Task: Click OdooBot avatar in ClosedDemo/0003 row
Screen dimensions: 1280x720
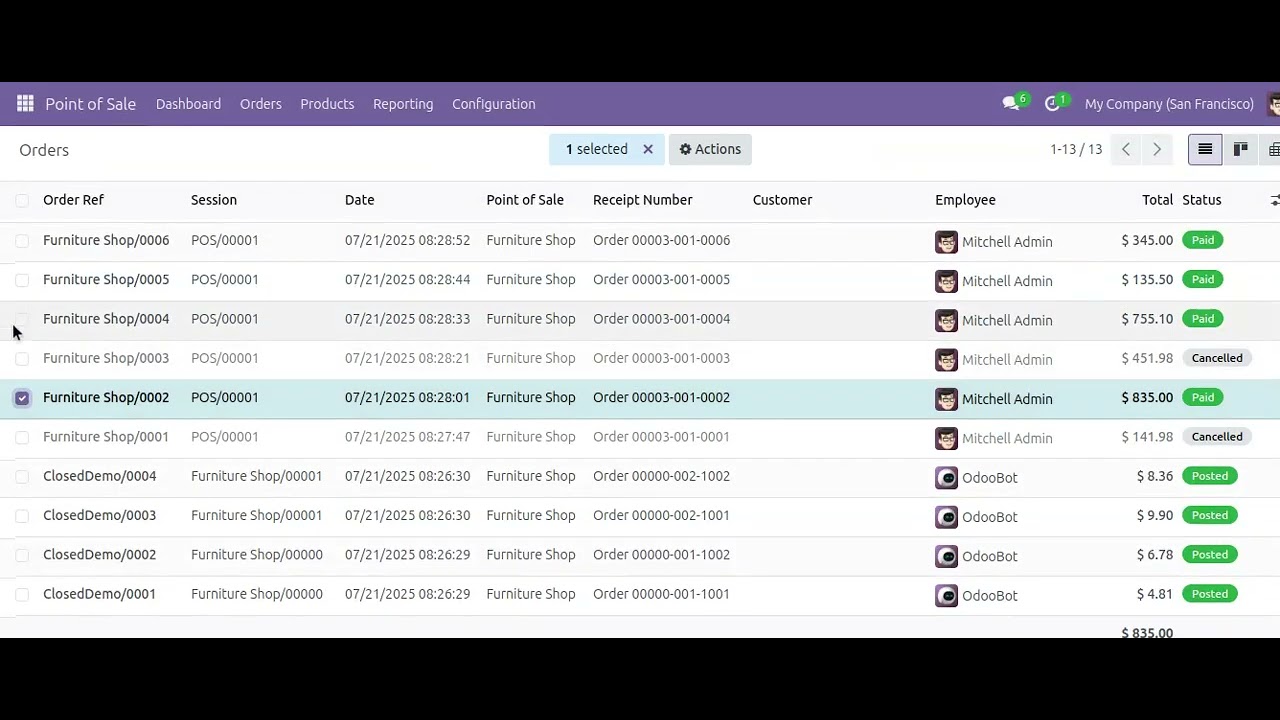Action: pos(946,517)
